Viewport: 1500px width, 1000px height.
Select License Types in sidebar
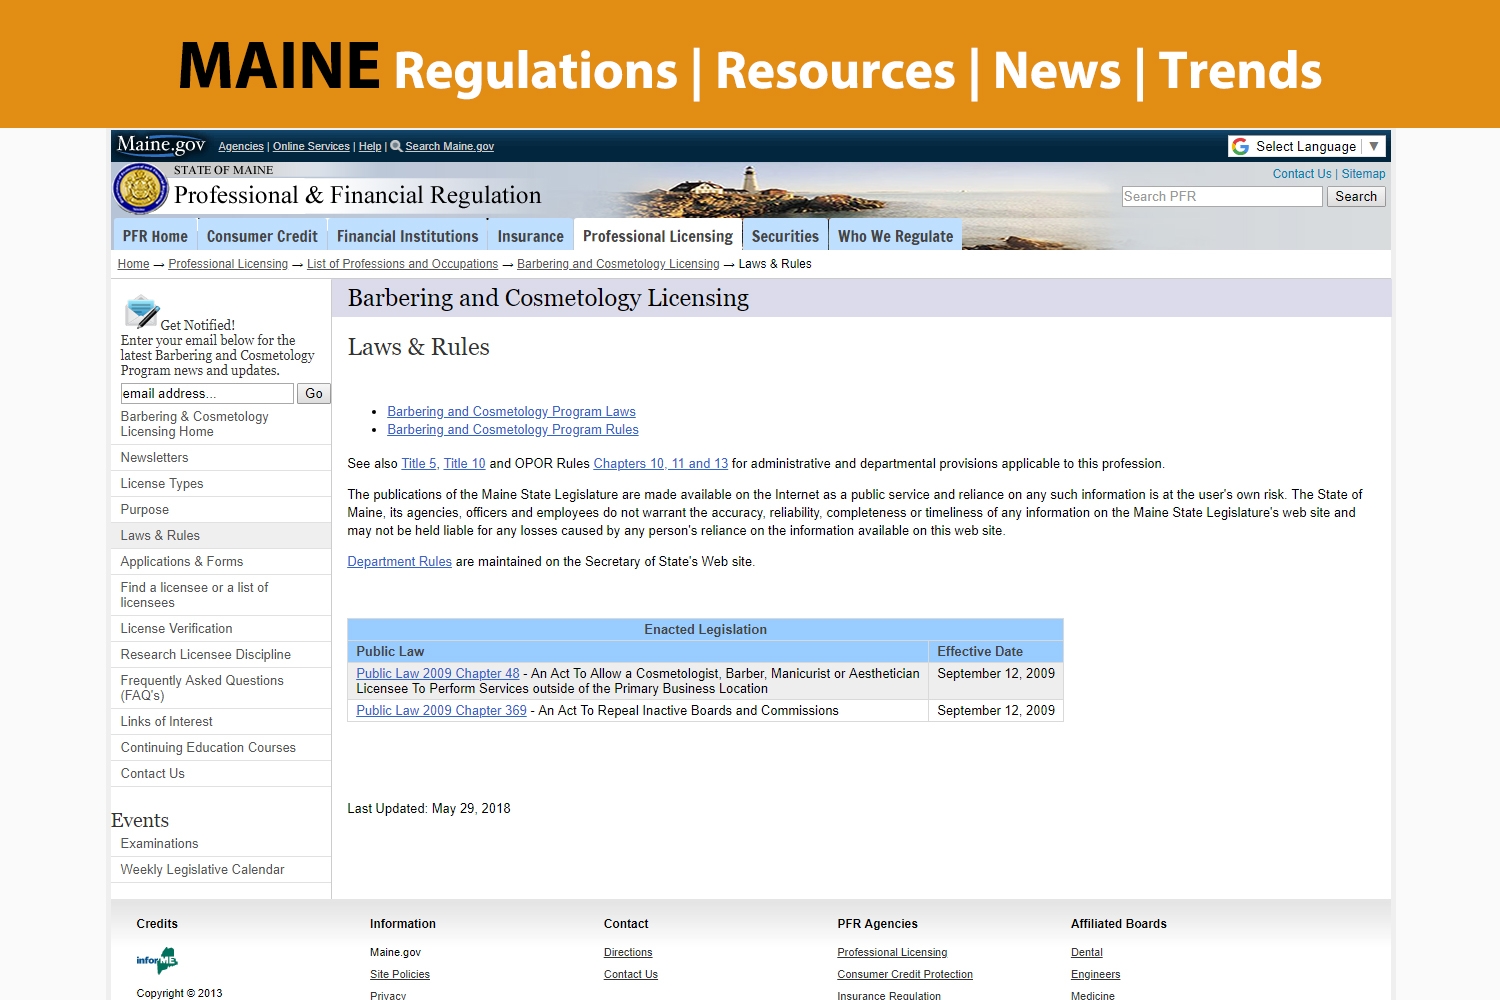221,483
